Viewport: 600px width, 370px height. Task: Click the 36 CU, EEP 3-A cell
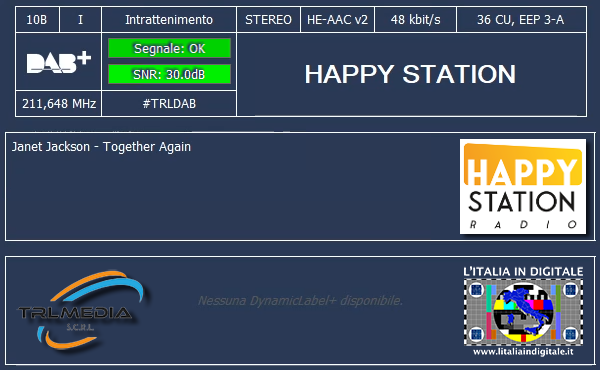[521, 20]
